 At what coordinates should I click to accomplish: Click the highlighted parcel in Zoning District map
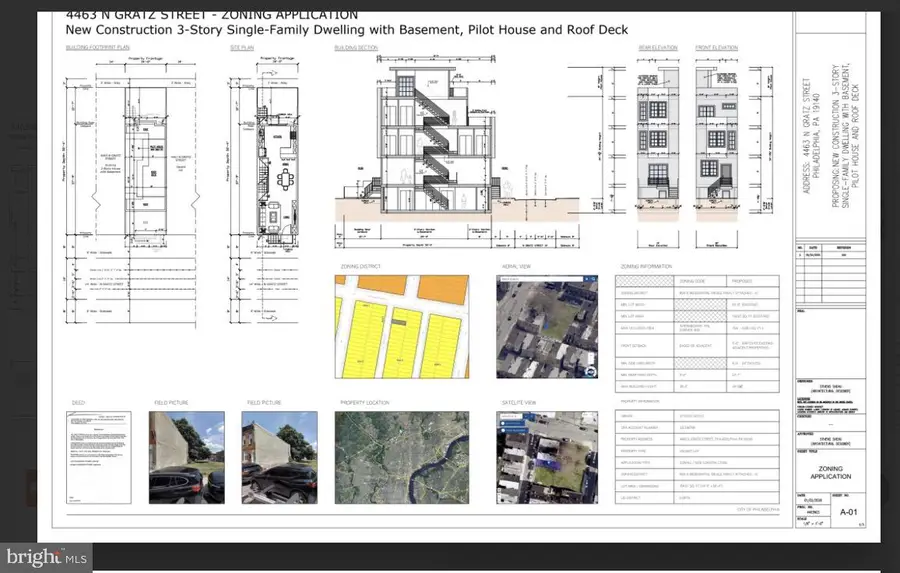tap(399, 322)
